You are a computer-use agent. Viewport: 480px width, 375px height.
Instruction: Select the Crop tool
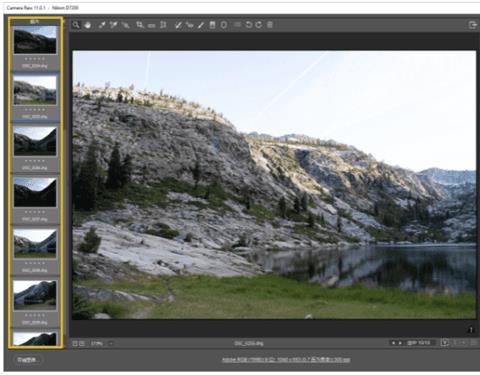140,25
